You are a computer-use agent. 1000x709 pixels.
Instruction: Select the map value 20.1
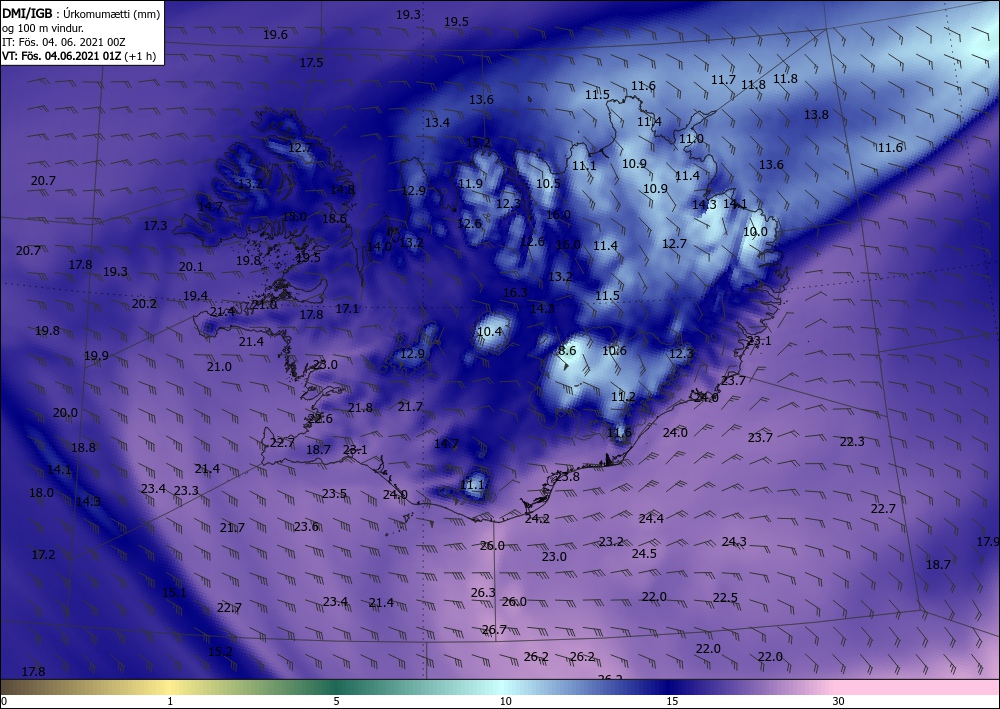click(x=191, y=267)
